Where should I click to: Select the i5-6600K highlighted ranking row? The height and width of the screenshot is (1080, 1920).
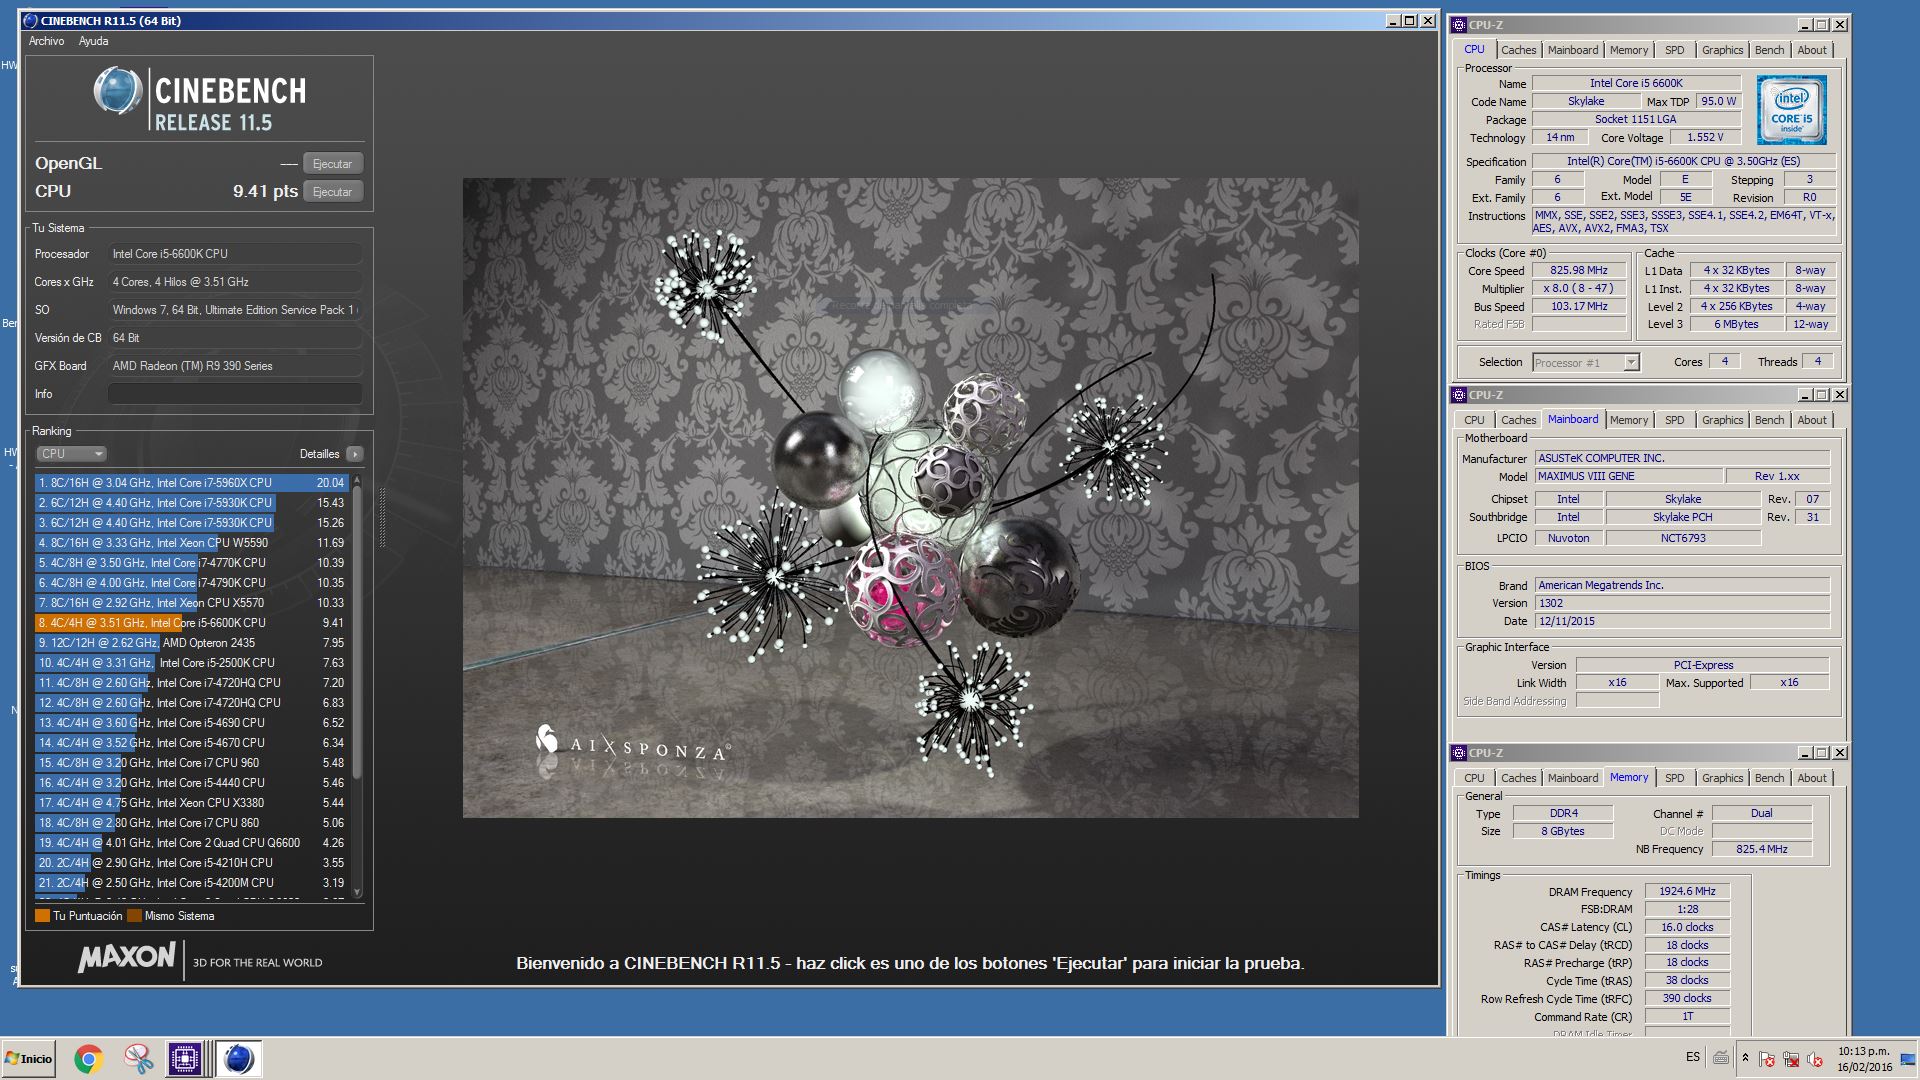click(191, 623)
